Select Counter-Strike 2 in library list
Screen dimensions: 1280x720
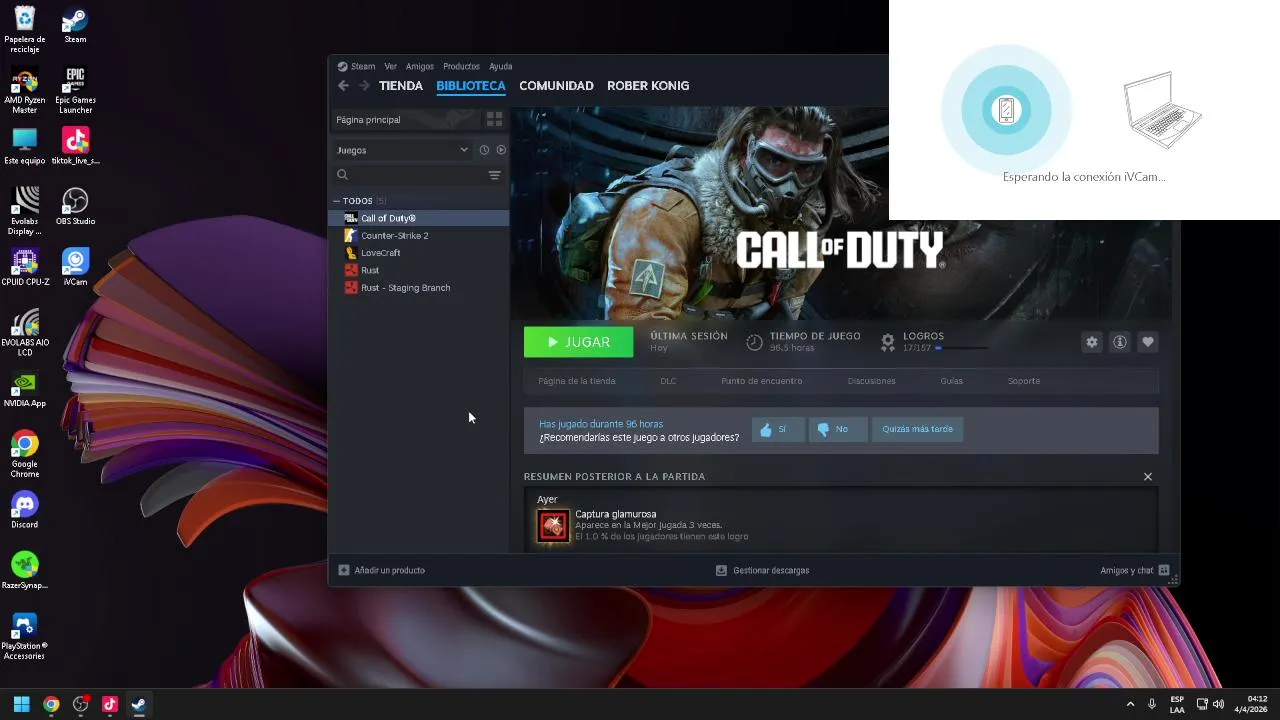[x=420, y=236]
